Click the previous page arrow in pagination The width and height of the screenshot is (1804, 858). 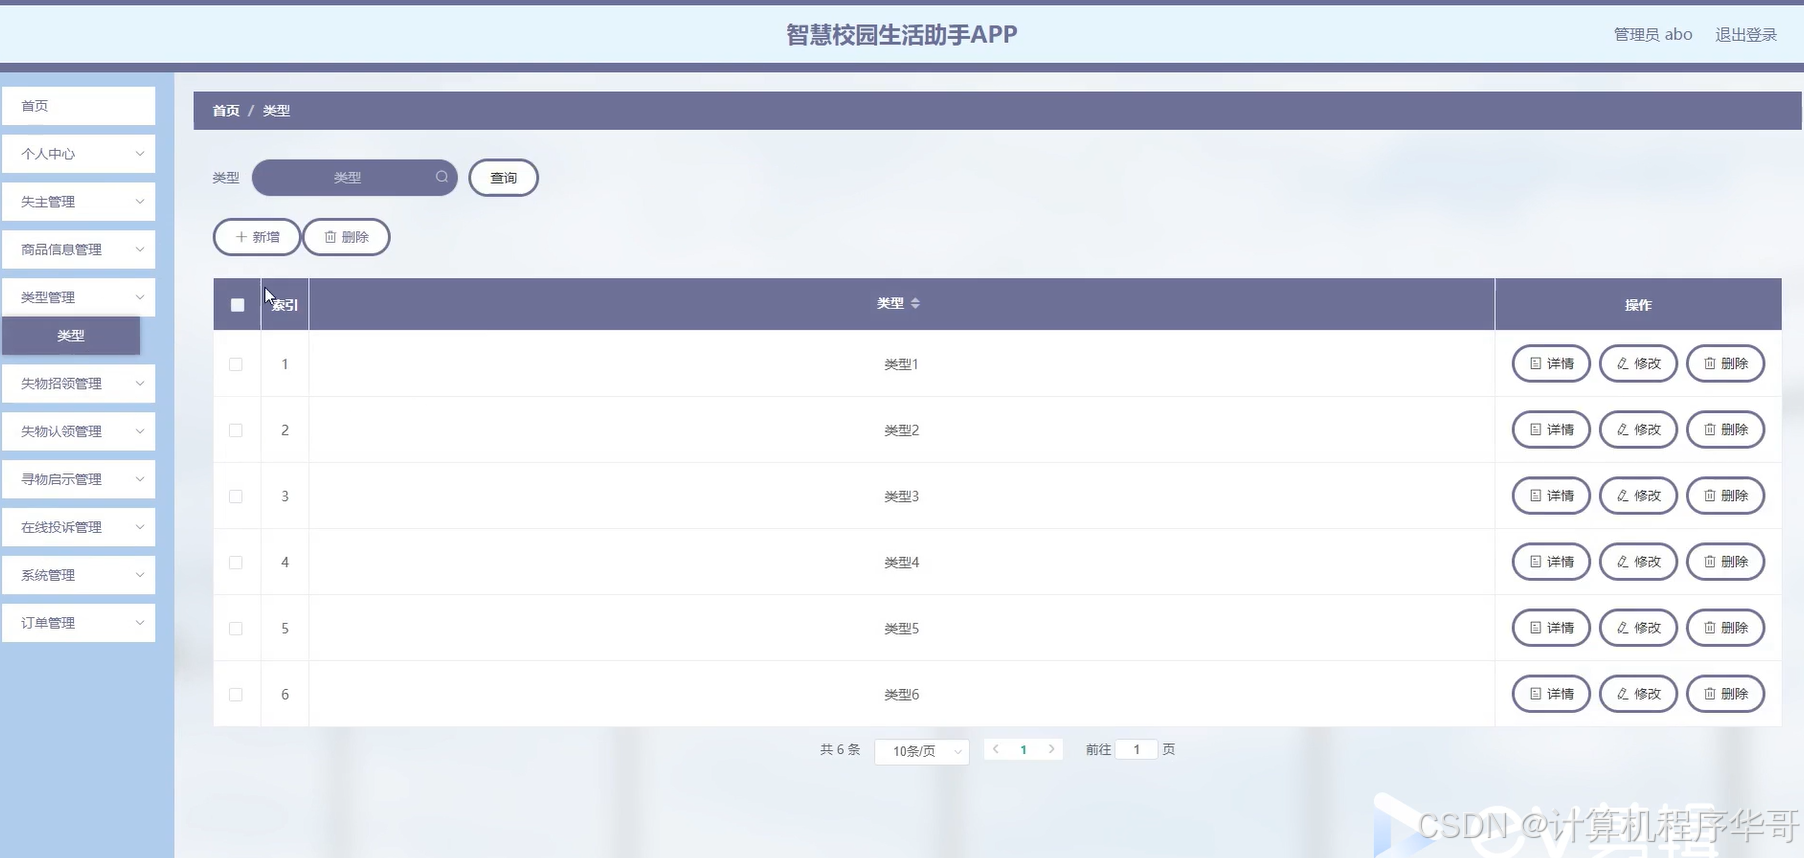tap(996, 749)
